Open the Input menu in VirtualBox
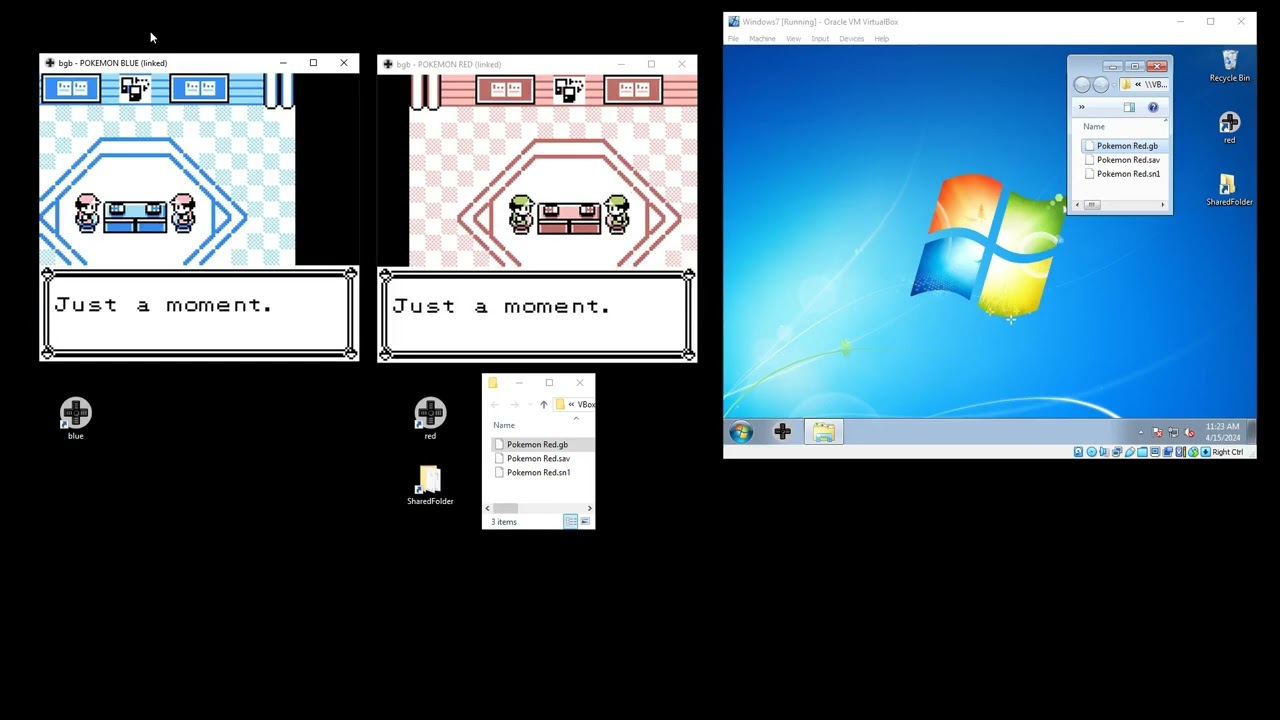The height and width of the screenshot is (720, 1280). point(820,38)
